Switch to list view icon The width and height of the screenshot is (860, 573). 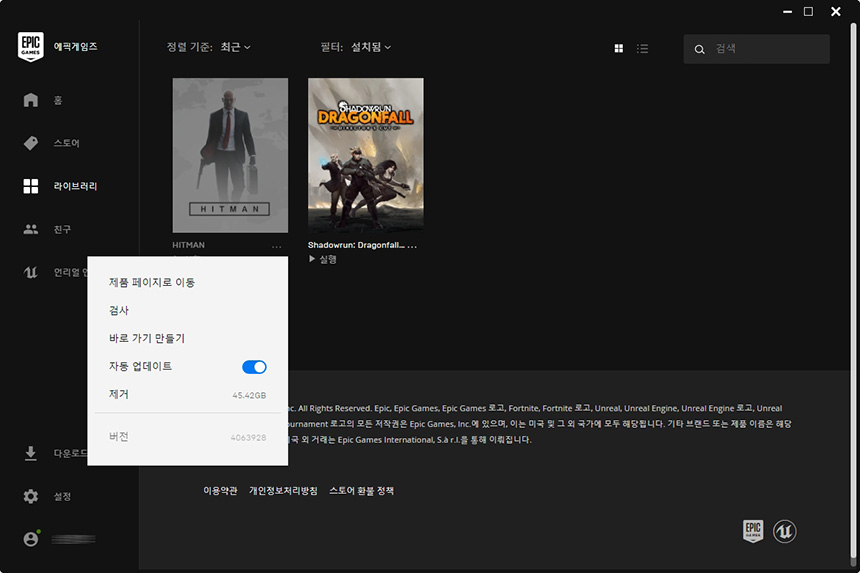[x=642, y=48]
